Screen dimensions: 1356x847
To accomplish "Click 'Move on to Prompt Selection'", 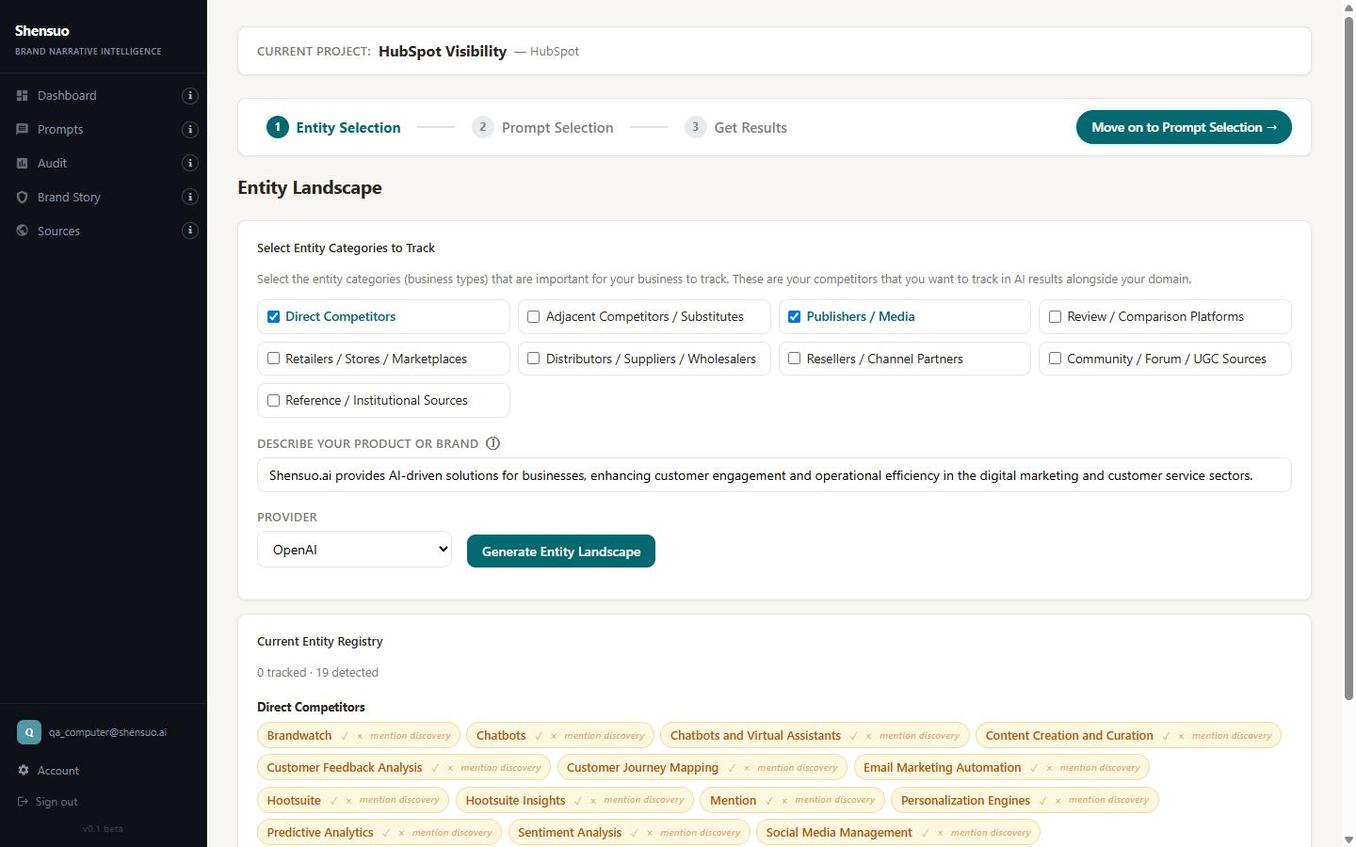I will click(1183, 127).
